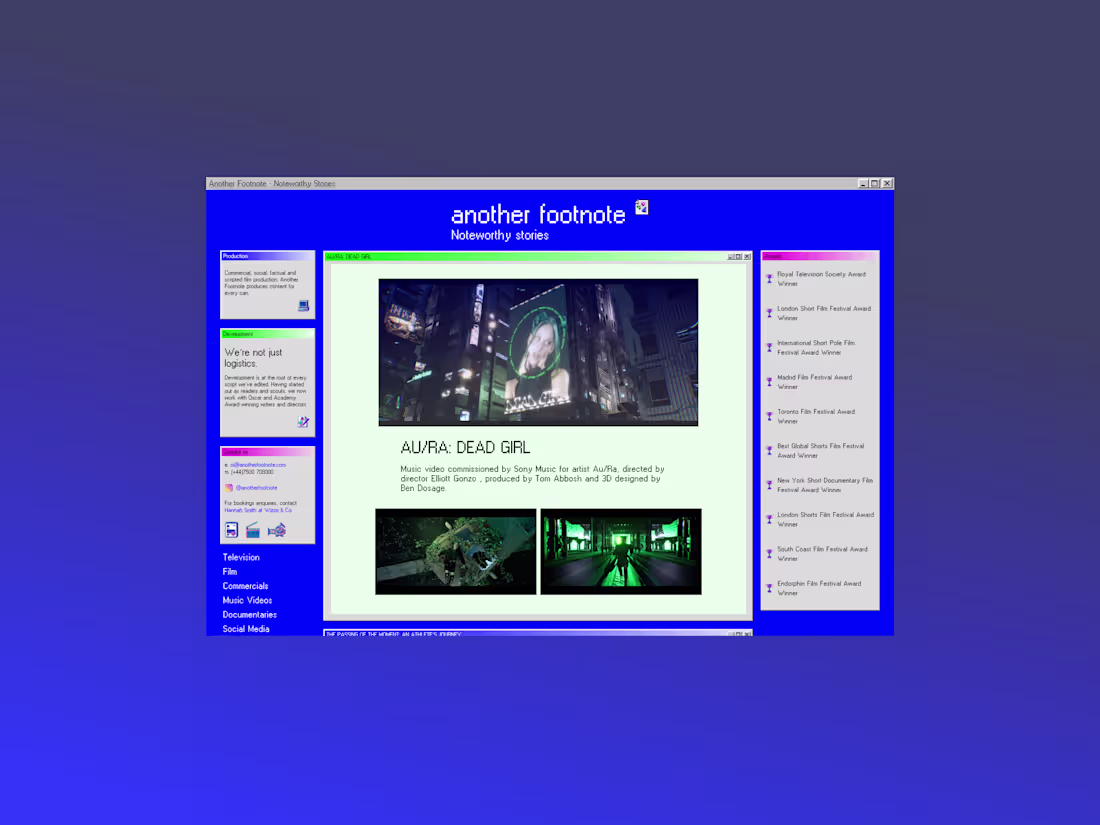The width and height of the screenshot is (1100, 825).
Task: Click the Madrid Film Festival Award Winner text
Action: (x=814, y=382)
